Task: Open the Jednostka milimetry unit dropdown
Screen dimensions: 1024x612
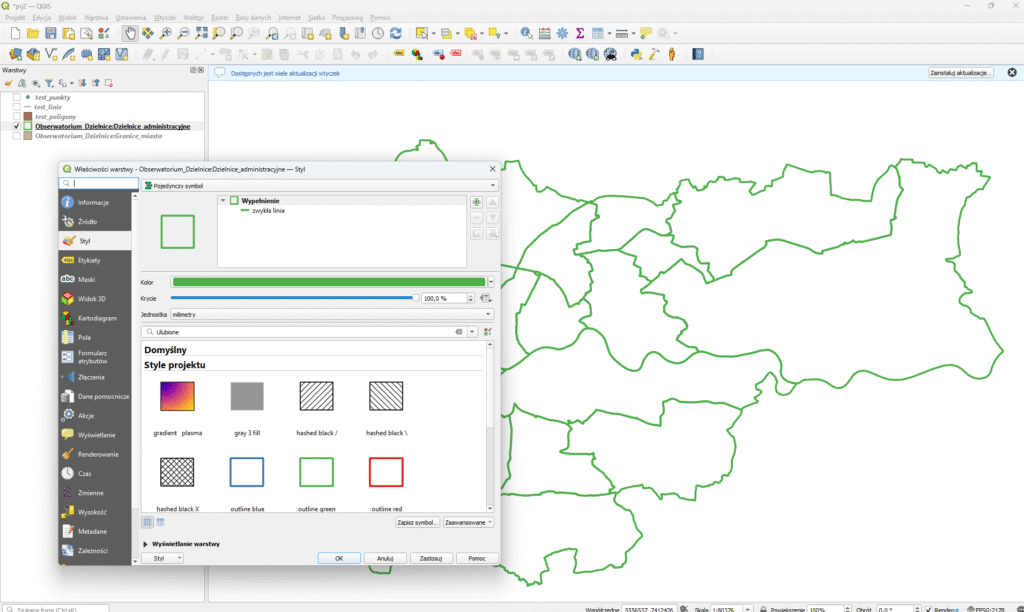Action: tap(332, 314)
